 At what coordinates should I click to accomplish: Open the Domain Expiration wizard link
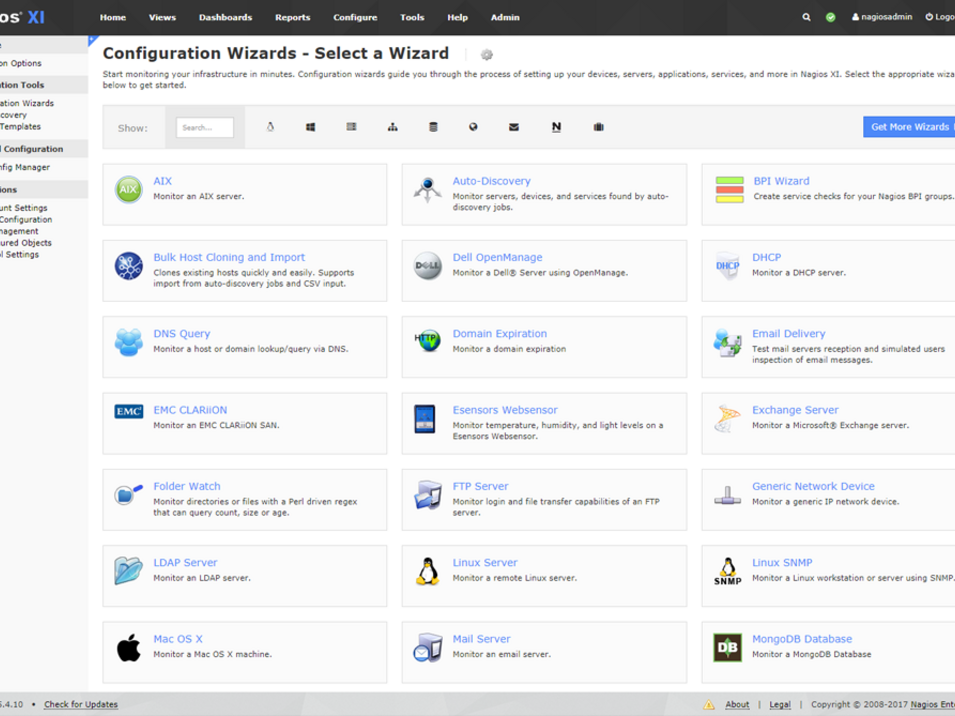pyautogui.click(x=499, y=334)
